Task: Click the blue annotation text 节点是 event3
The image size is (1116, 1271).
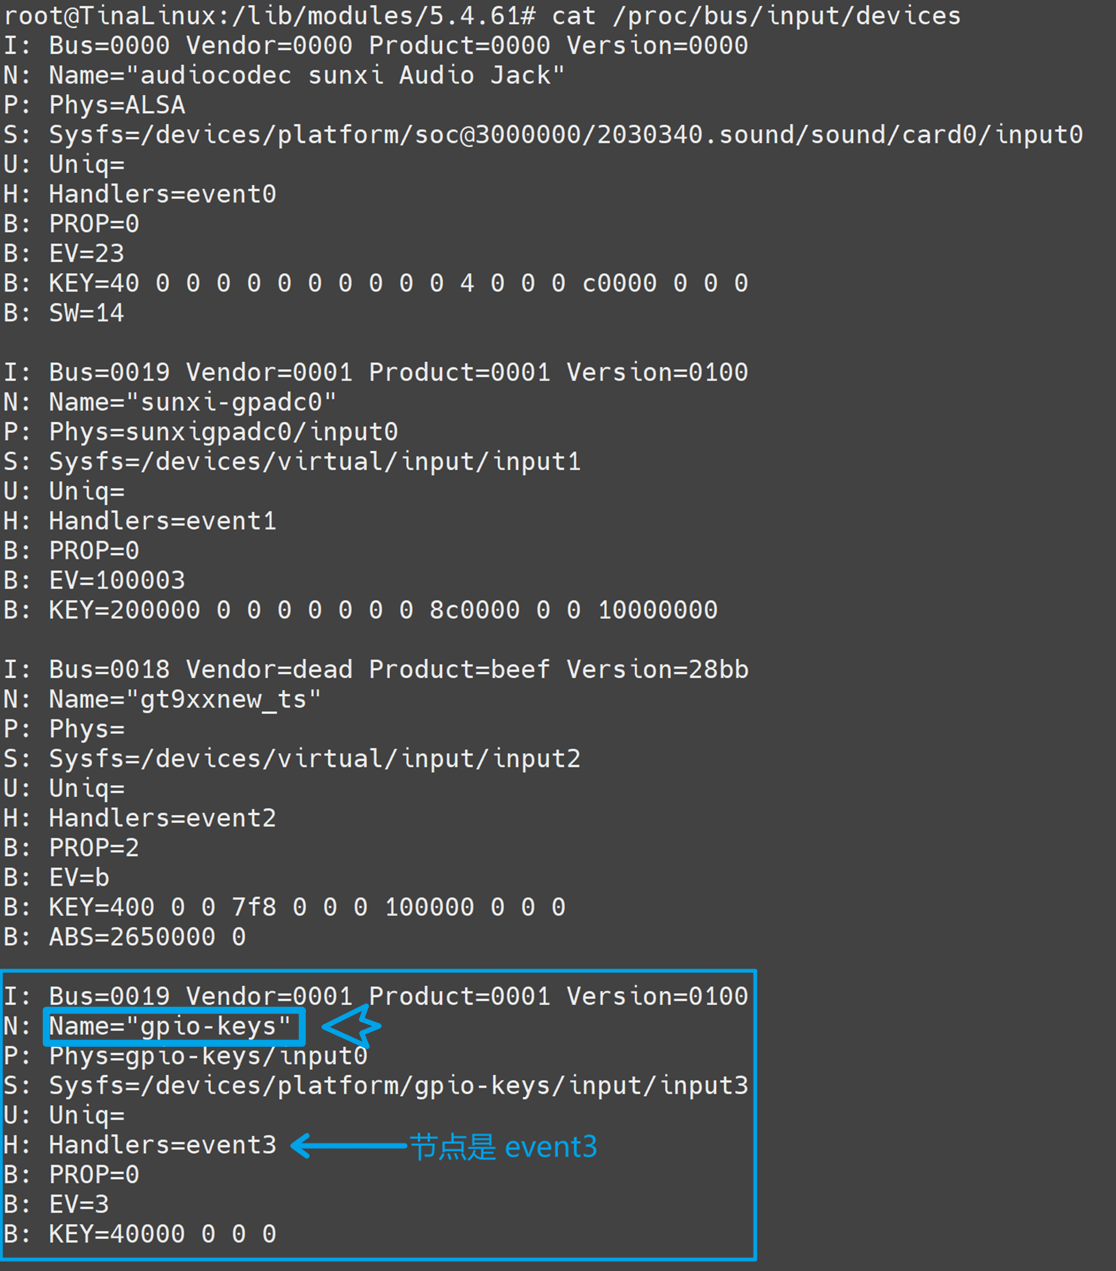Action: coord(503,1146)
